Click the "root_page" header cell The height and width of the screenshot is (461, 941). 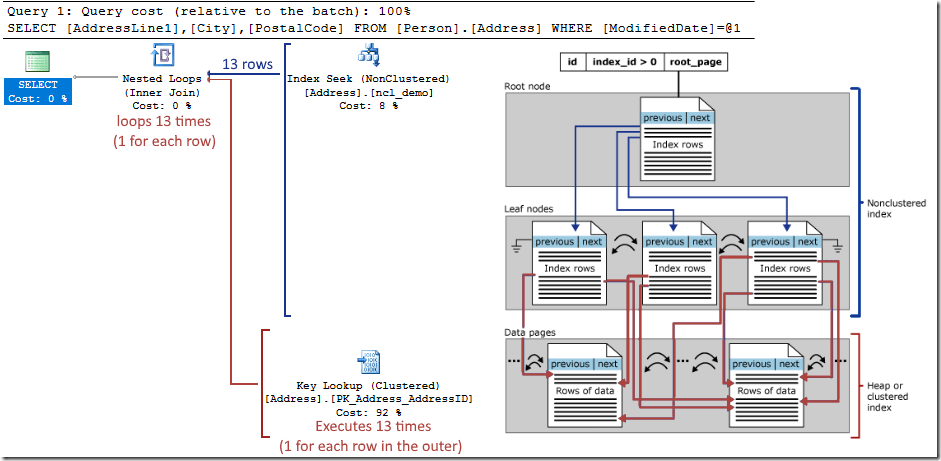pos(694,62)
